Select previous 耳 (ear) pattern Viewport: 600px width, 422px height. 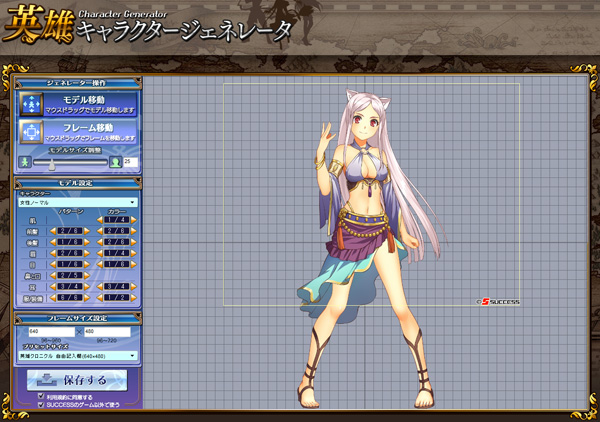pos(53,287)
